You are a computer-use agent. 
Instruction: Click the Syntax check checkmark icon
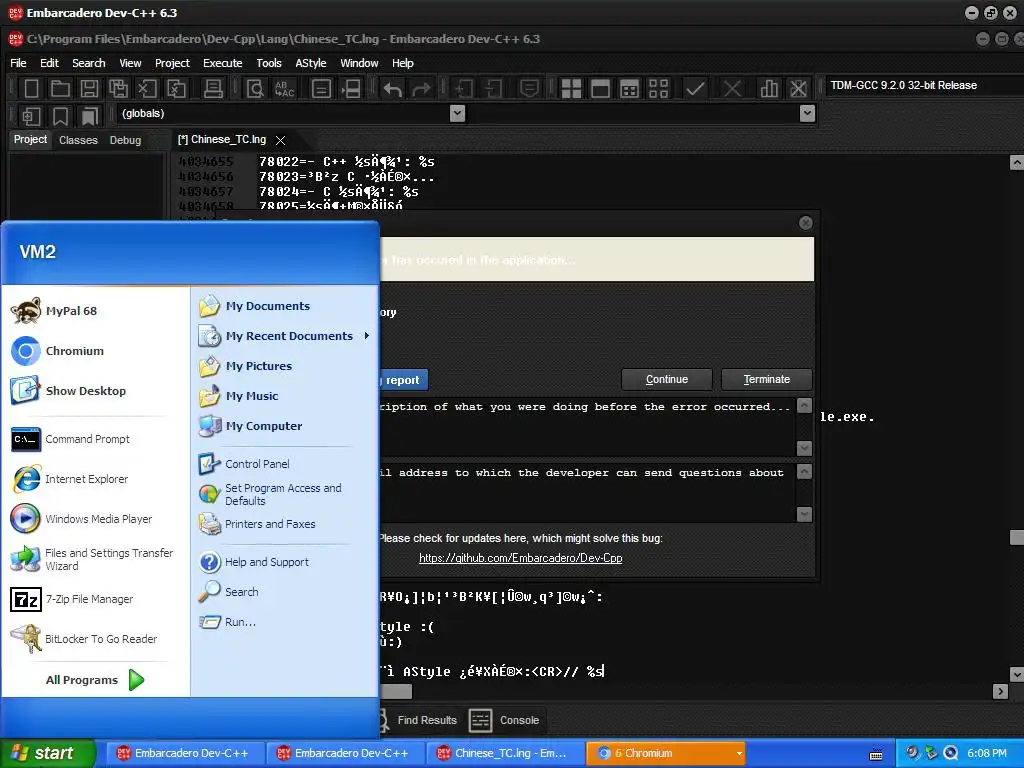[x=695, y=88]
